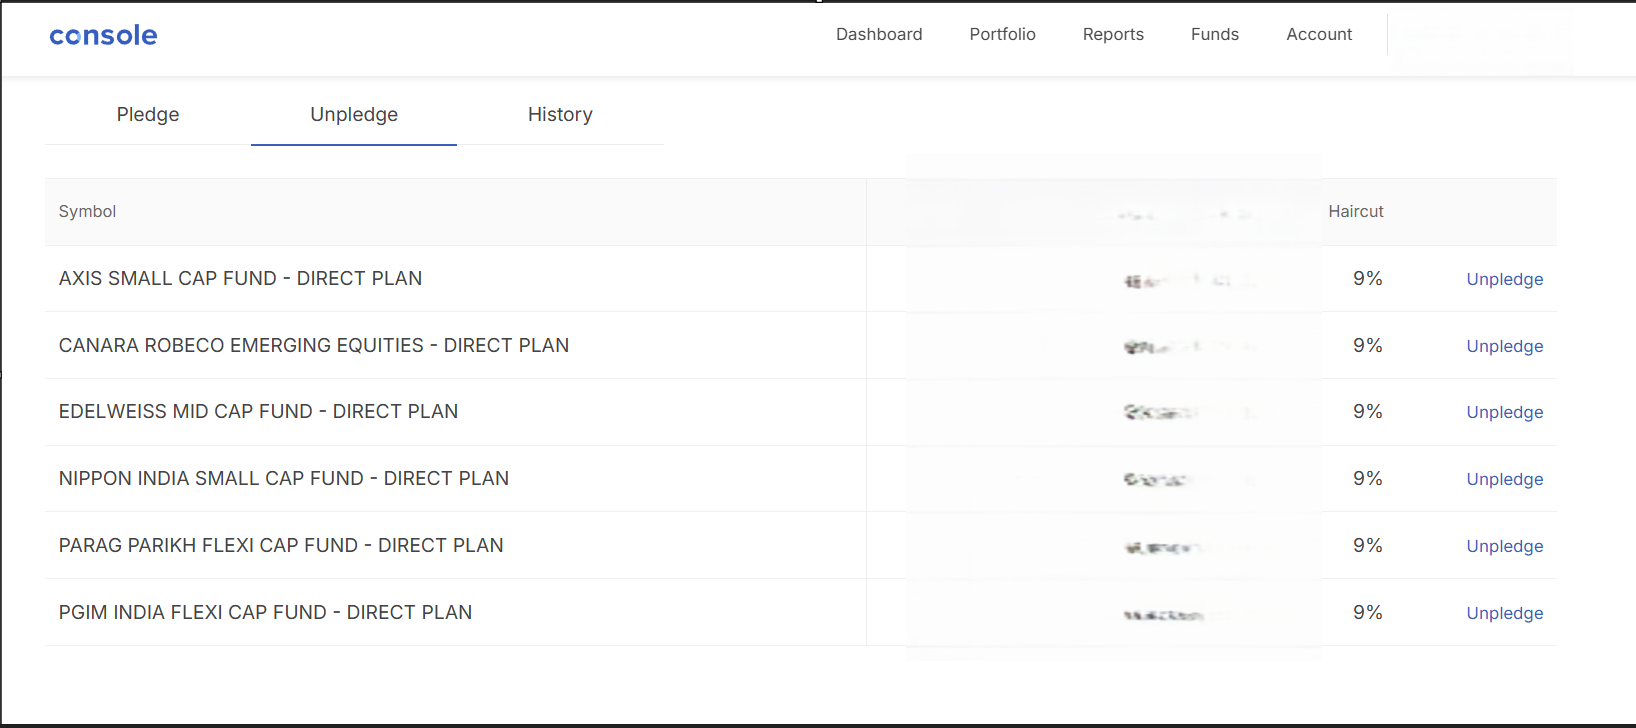Open the Account menu
Image resolution: width=1636 pixels, height=728 pixels.
[1319, 34]
